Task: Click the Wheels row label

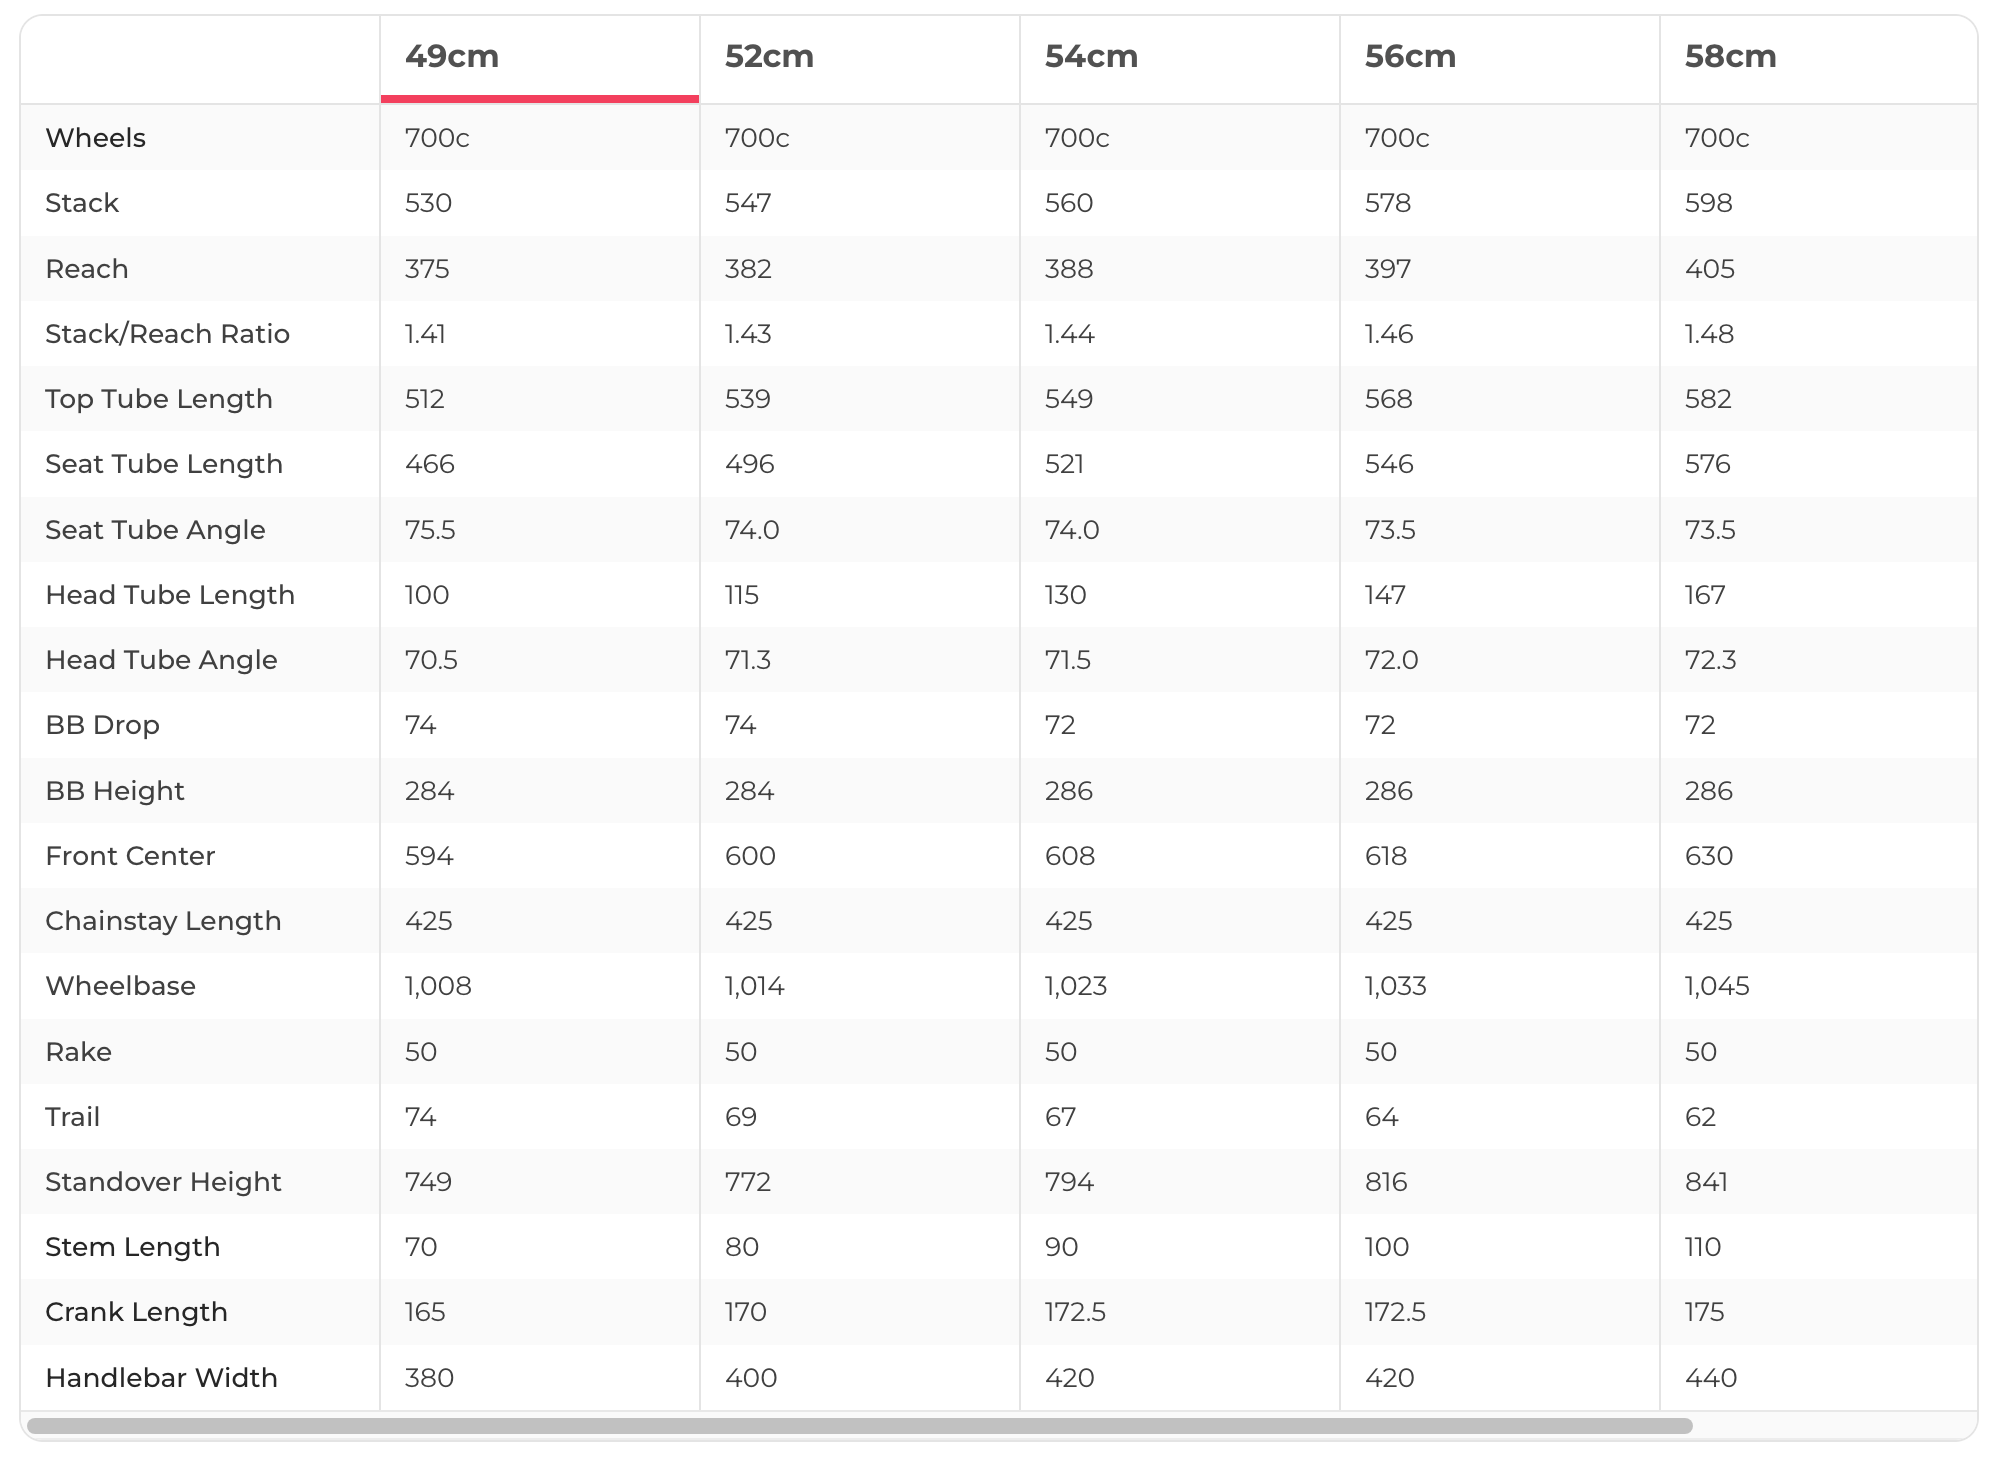Action: 96,138
